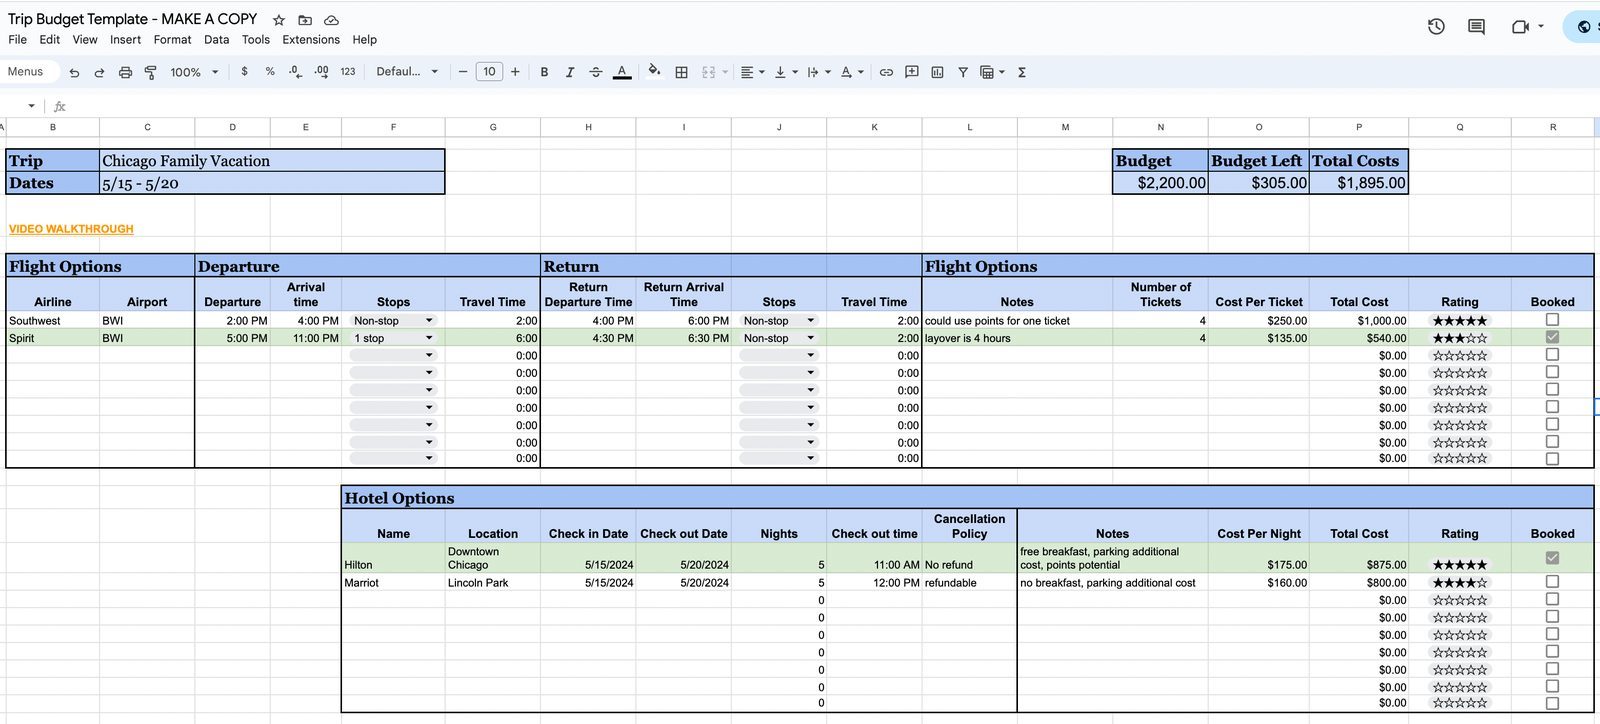Select the Budget cell $2,200.00

point(1160,183)
